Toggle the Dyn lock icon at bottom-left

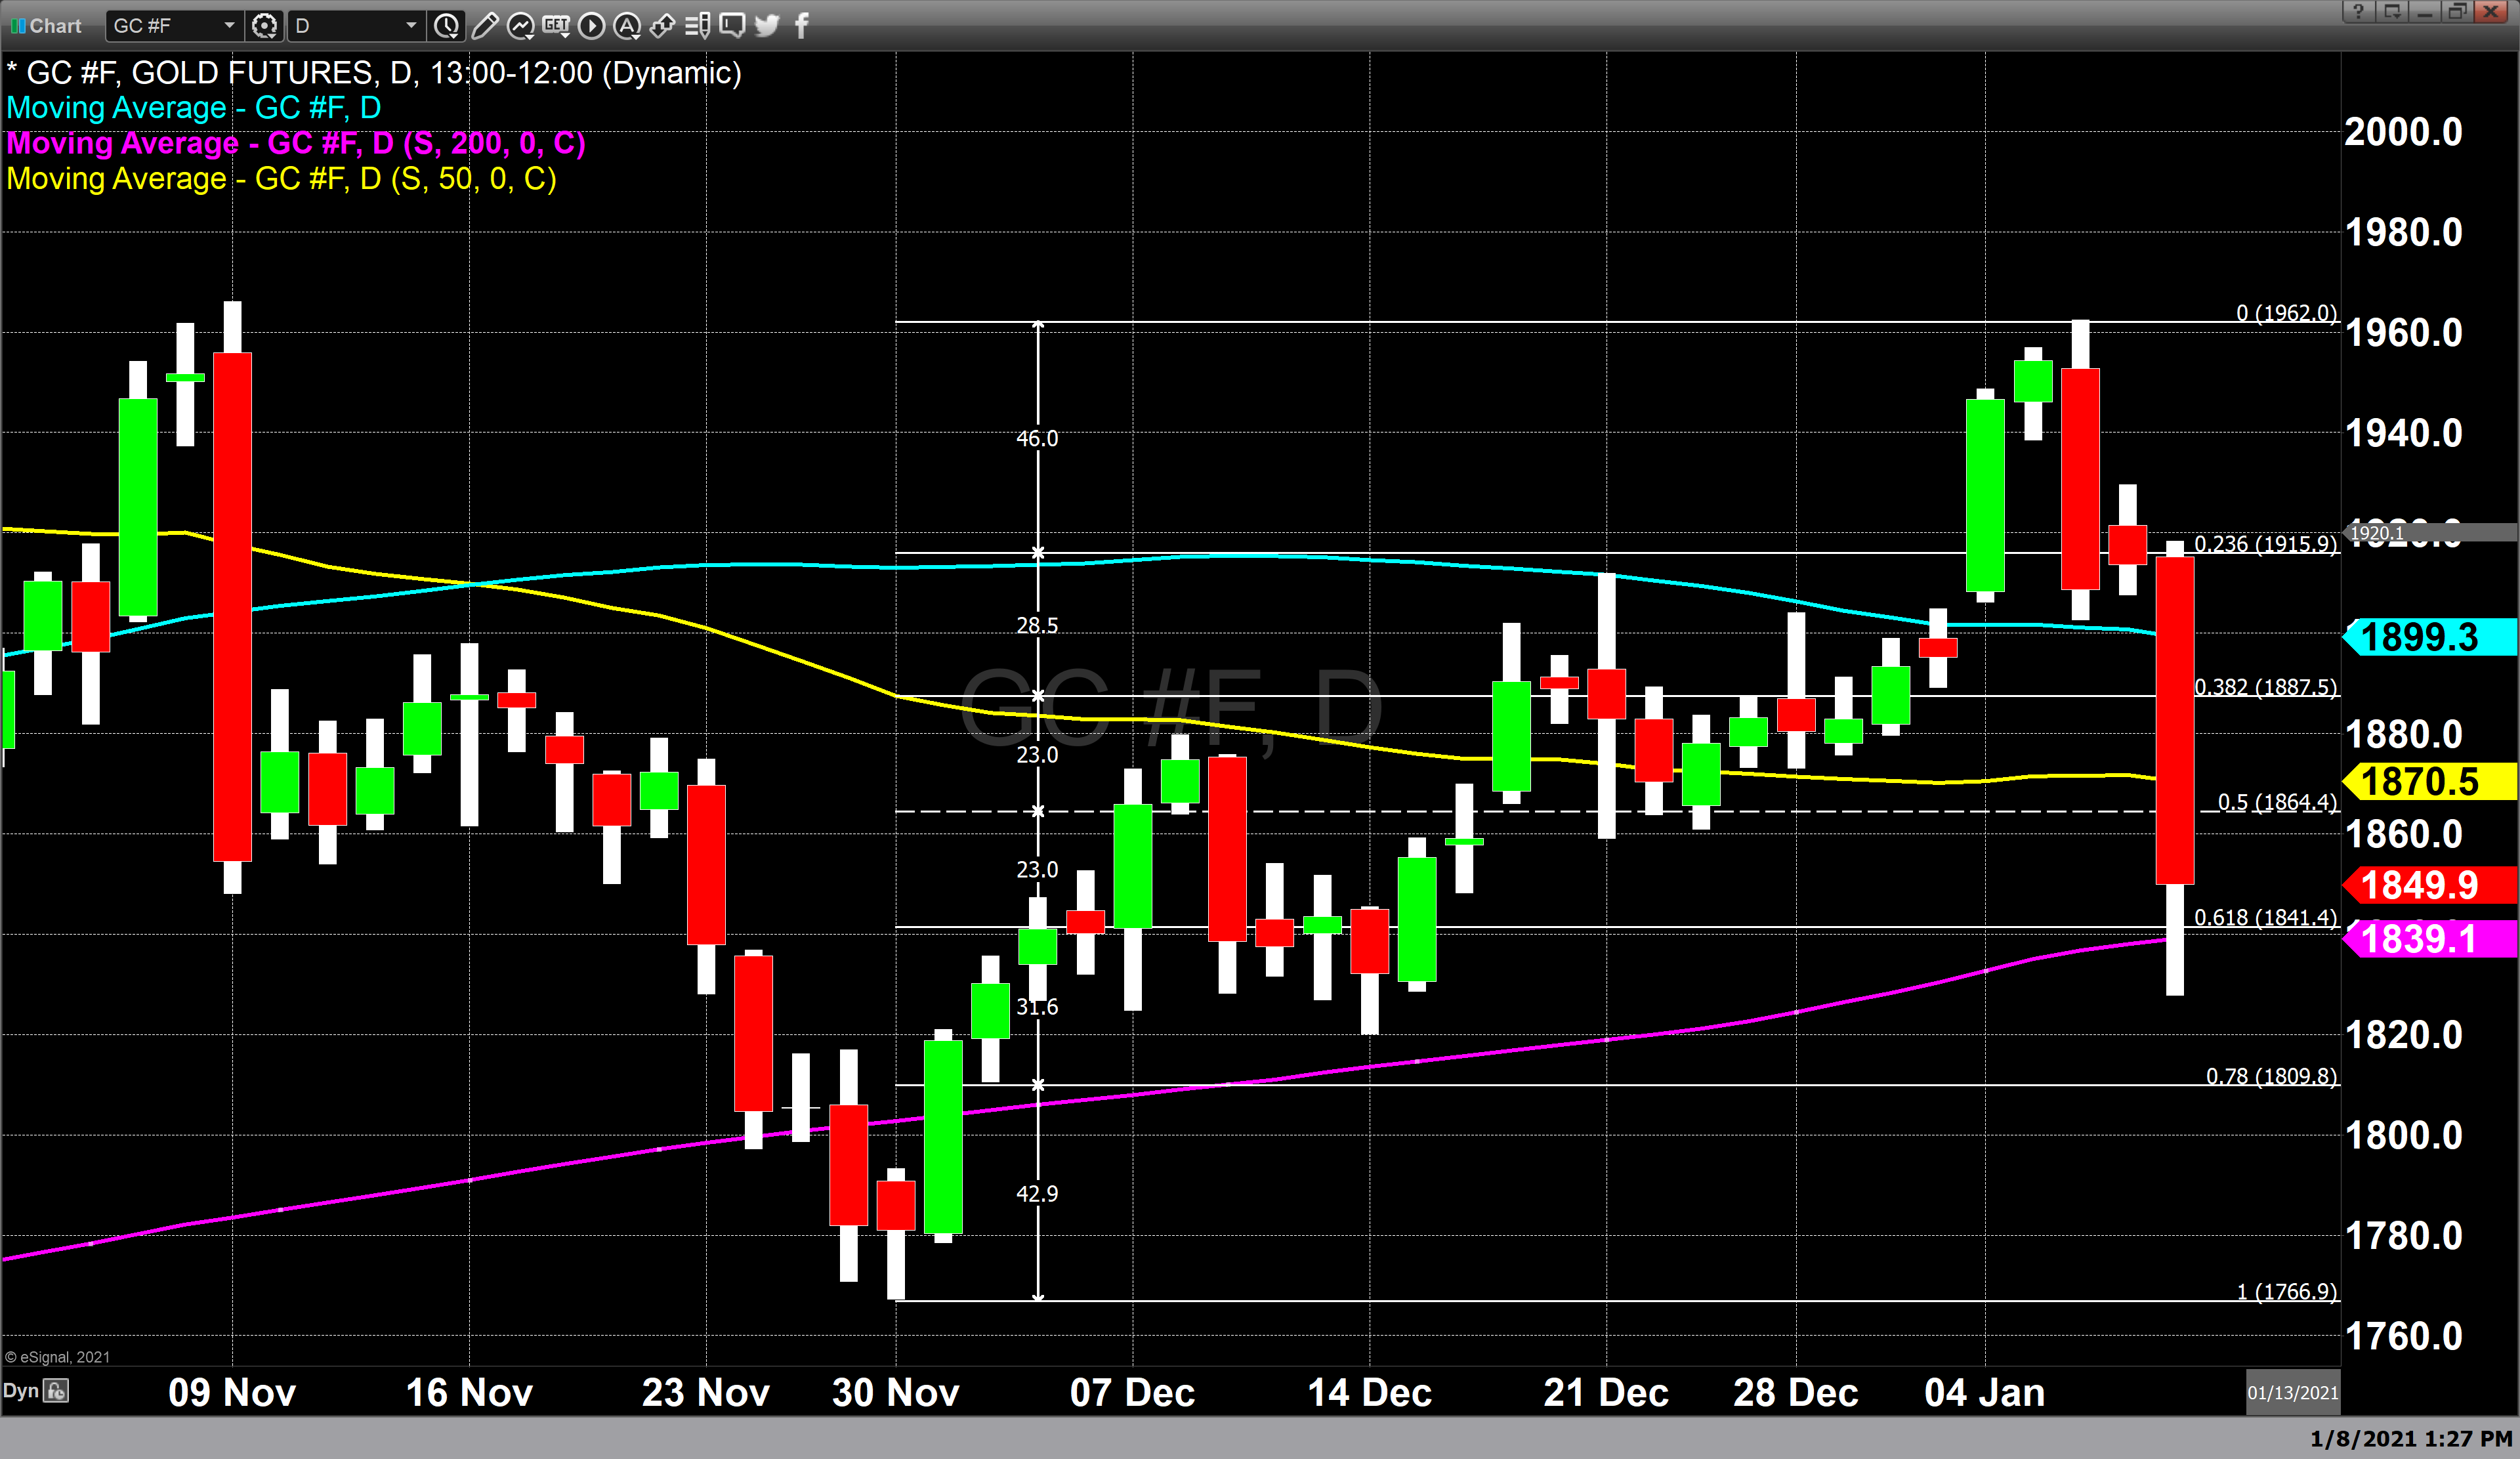coord(56,1391)
